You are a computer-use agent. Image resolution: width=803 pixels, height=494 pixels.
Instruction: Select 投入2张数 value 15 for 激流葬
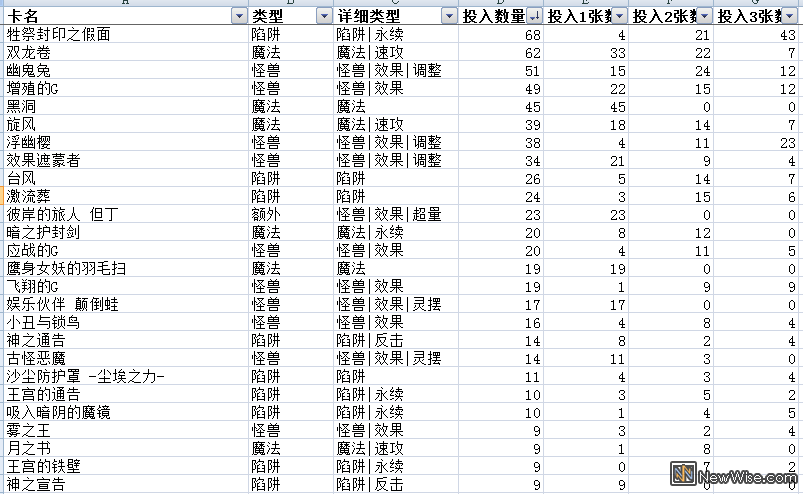point(671,197)
